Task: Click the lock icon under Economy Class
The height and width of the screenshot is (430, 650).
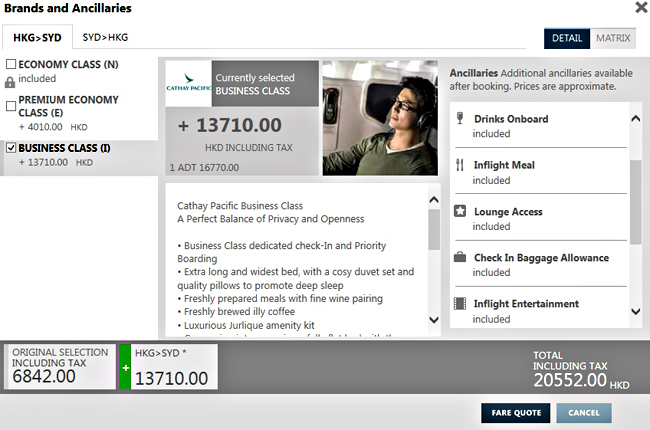Action: pos(10,82)
